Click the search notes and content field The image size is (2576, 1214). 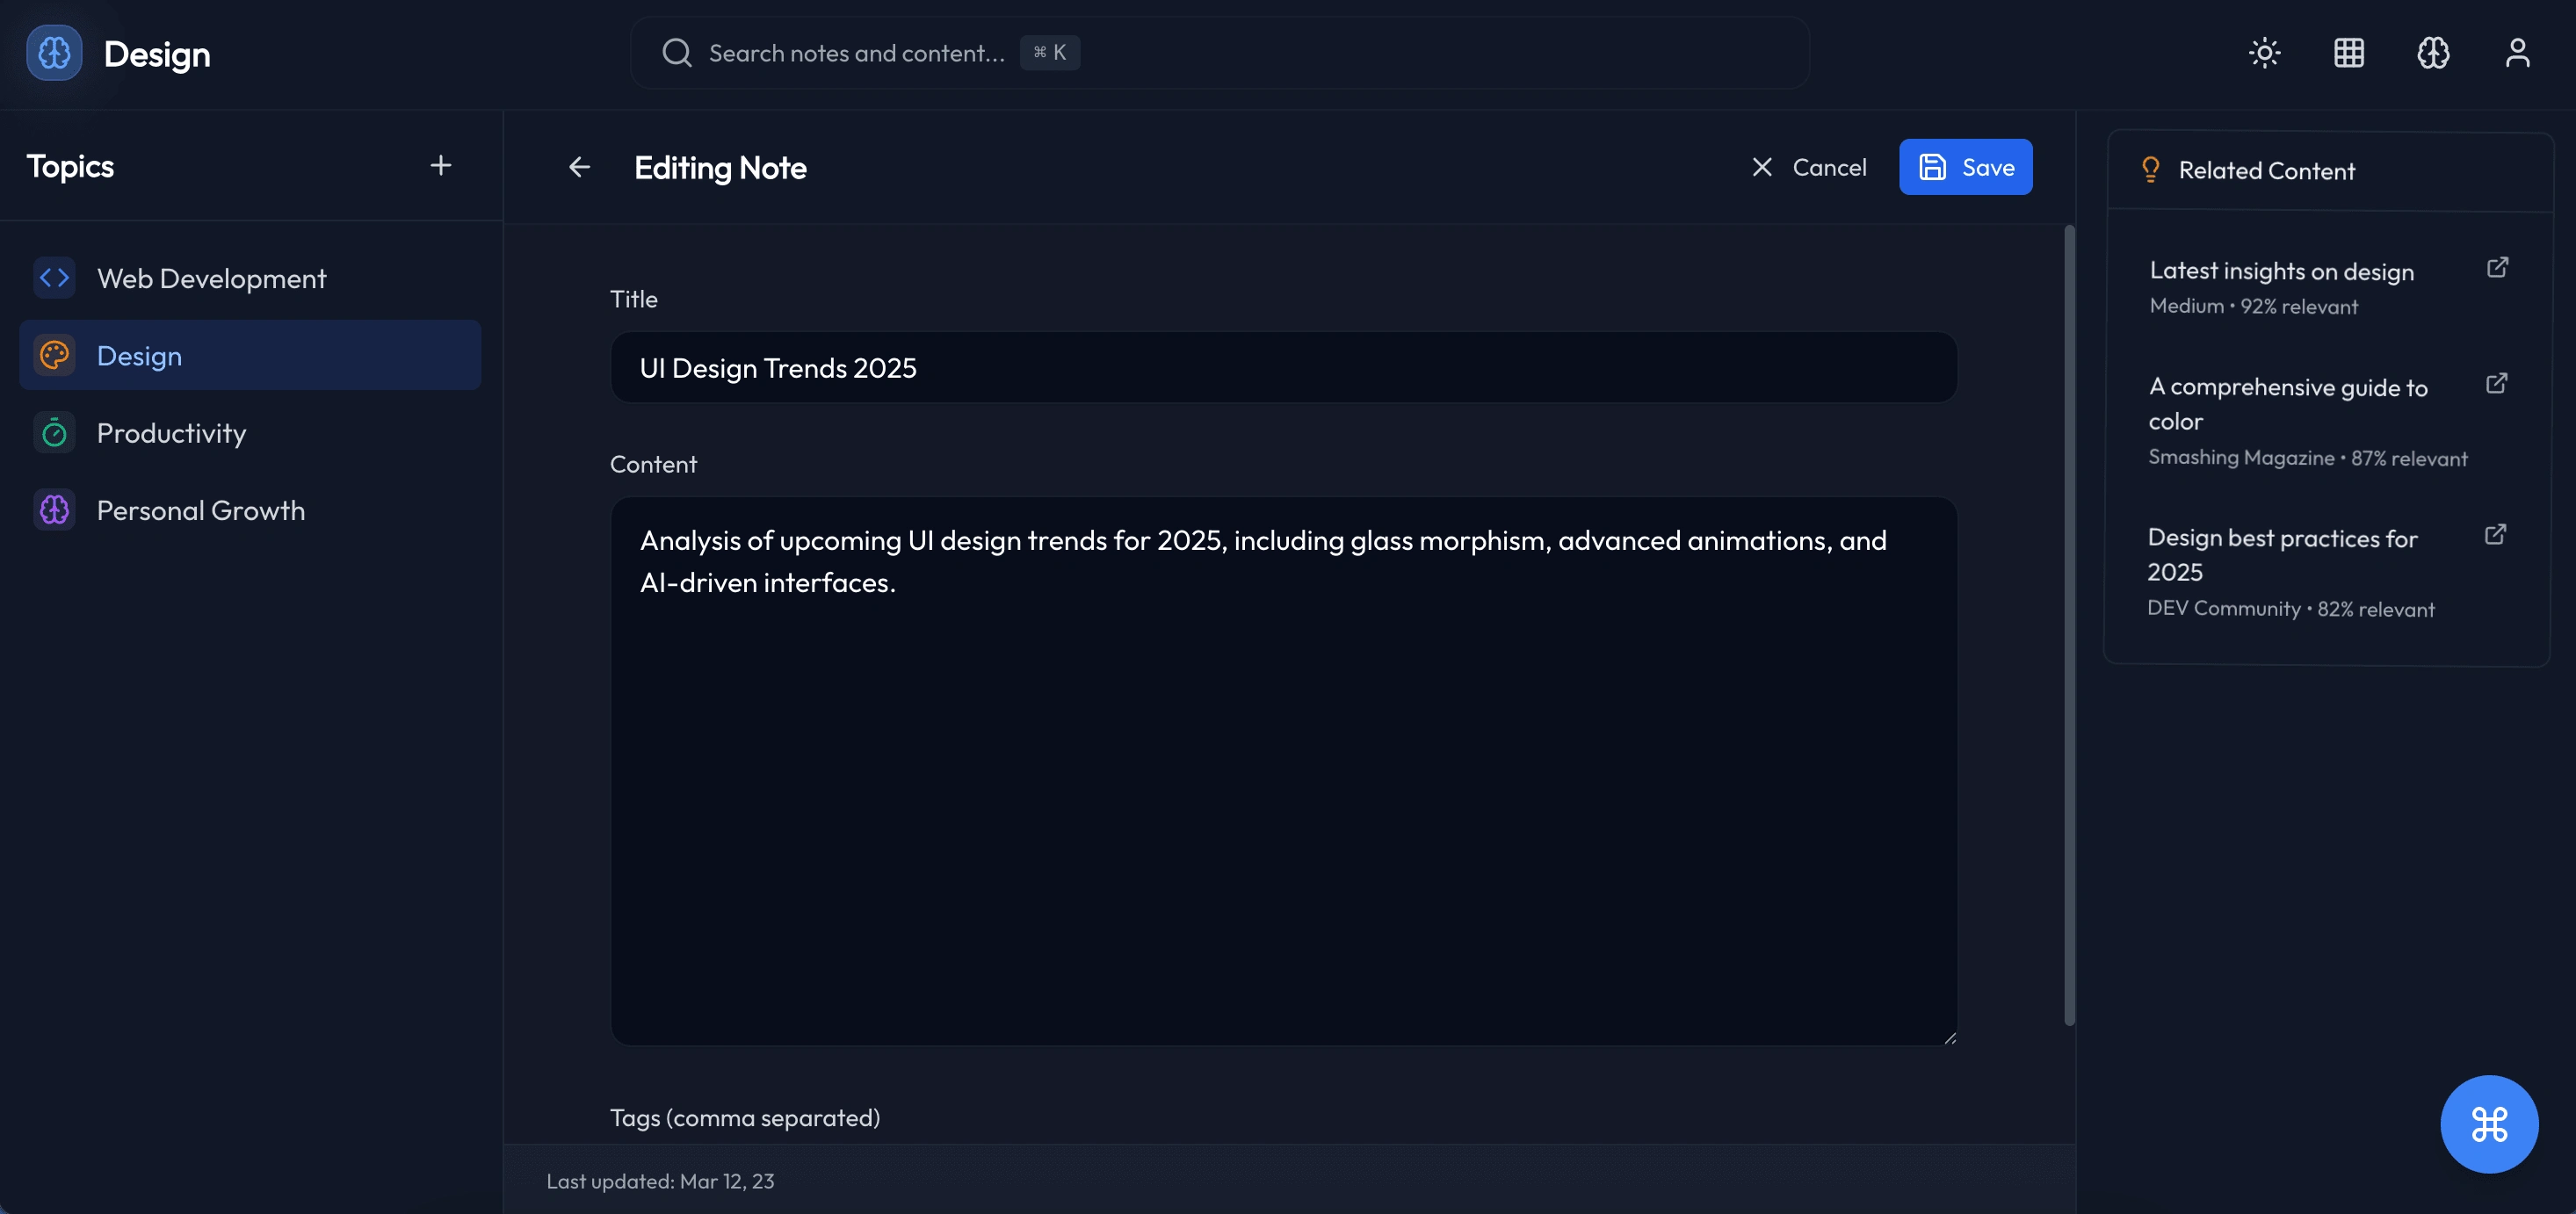[1220, 53]
